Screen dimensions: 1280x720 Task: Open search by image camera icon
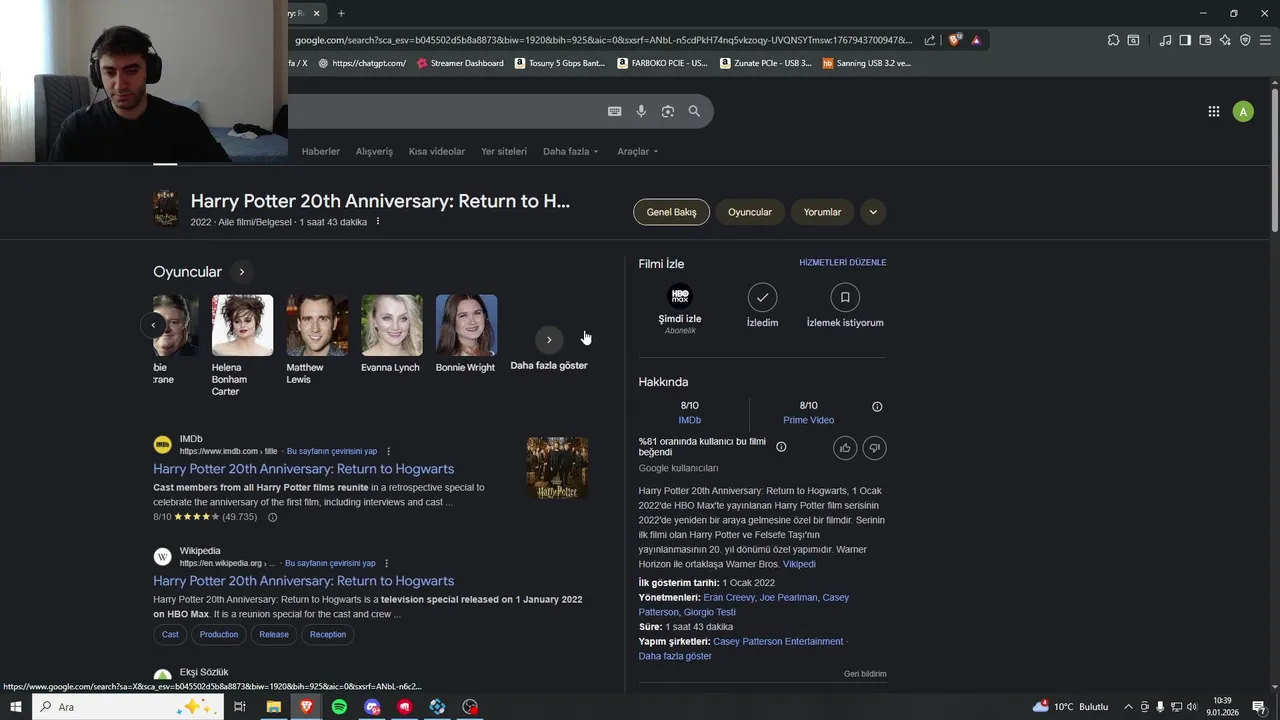pyautogui.click(x=668, y=111)
